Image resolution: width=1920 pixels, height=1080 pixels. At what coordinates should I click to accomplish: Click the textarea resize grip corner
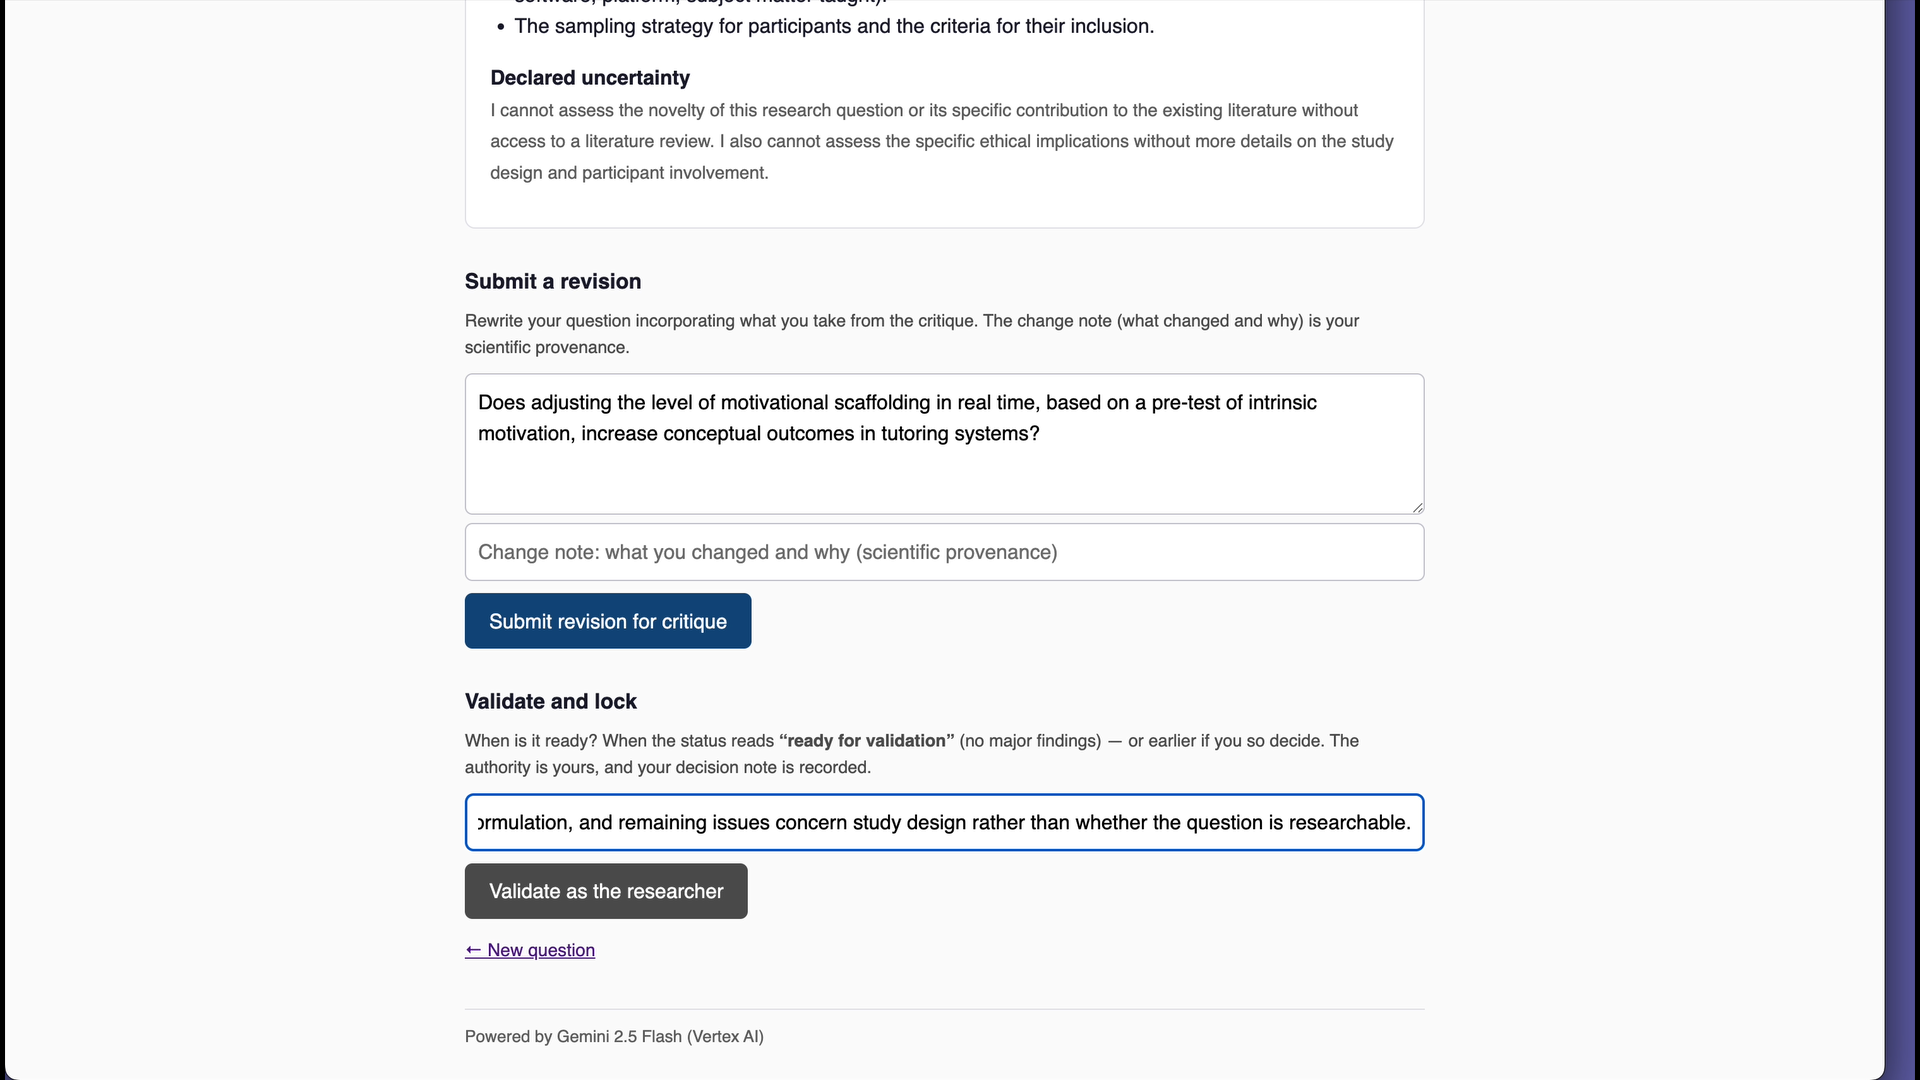point(1417,507)
